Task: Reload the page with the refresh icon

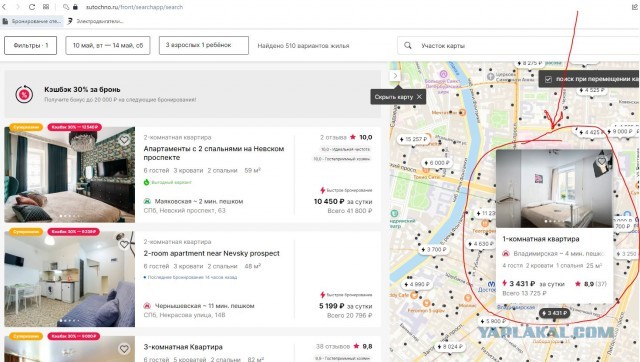Action: click(32, 7)
